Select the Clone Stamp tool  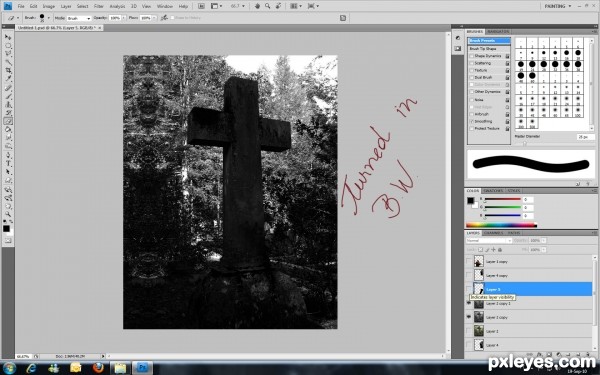pos(8,104)
